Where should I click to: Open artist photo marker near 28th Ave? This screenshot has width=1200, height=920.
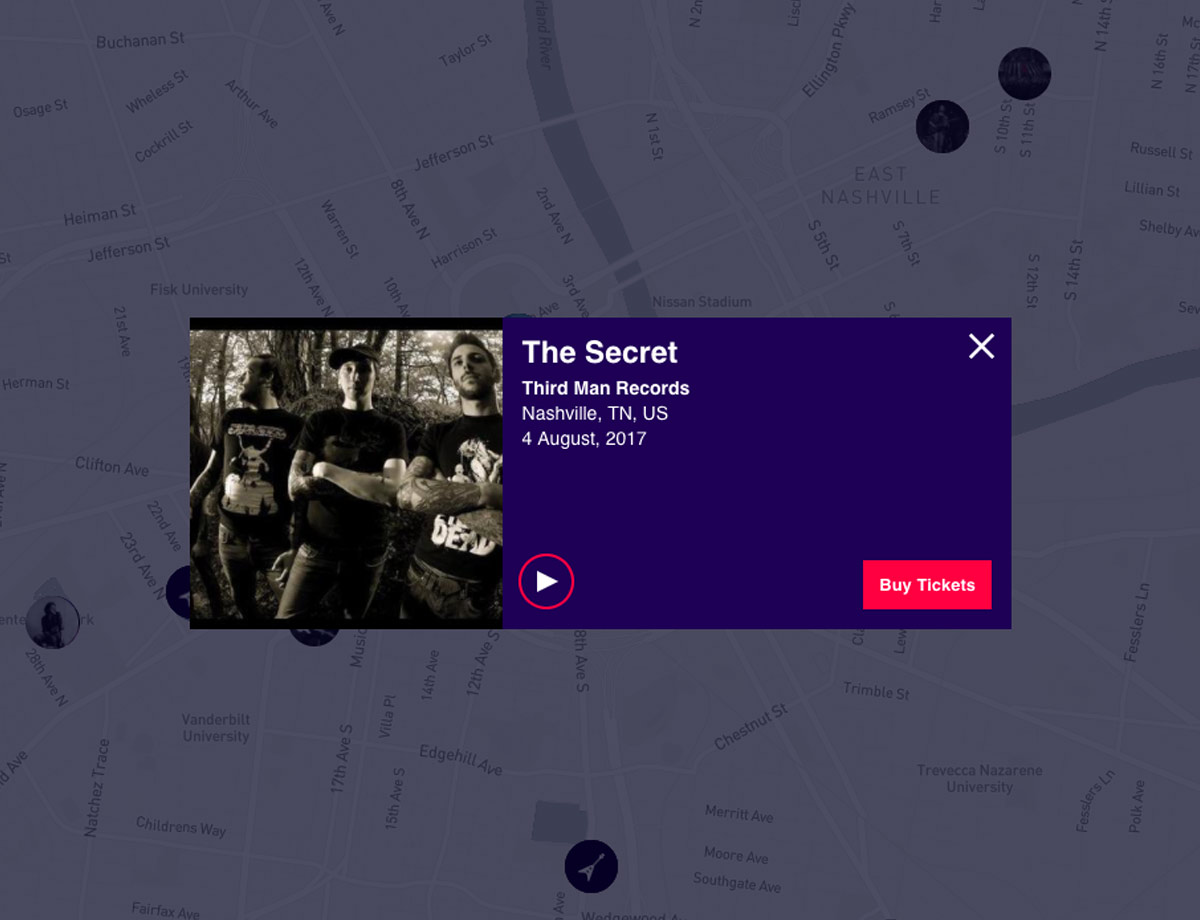[52, 622]
